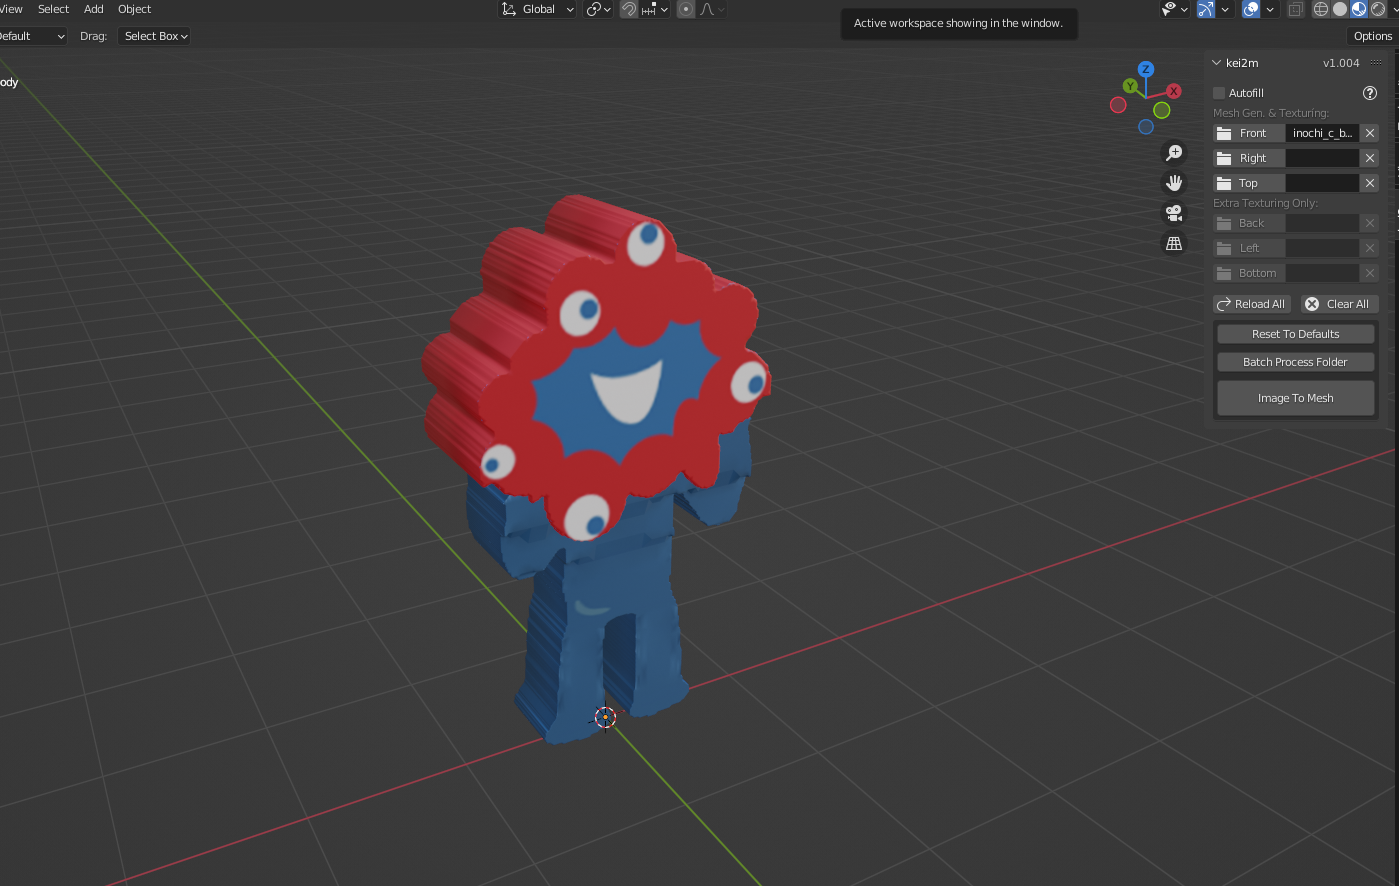The height and width of the screenshot is (886, 1399).
Task: Click the Top image path field
Action: (1322, 183)
